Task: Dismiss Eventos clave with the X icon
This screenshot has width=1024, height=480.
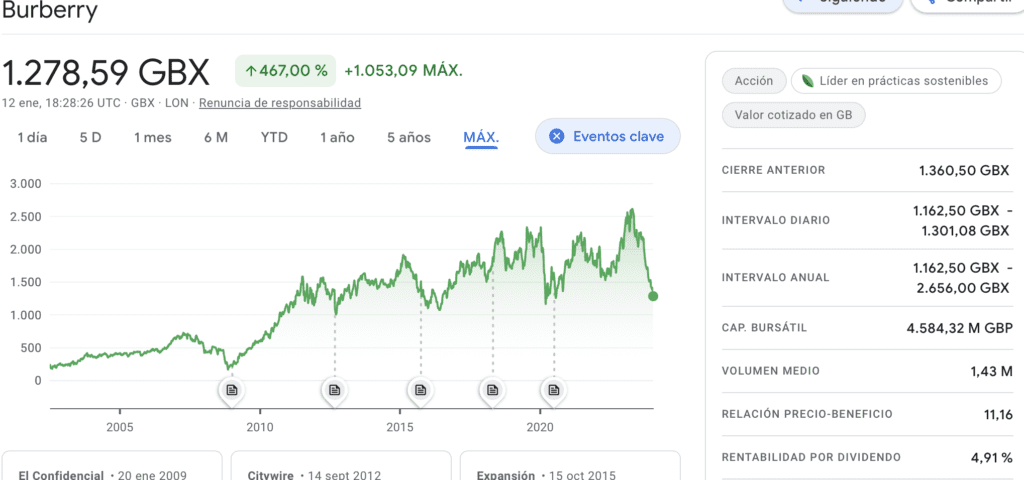Action: (556, 136)
